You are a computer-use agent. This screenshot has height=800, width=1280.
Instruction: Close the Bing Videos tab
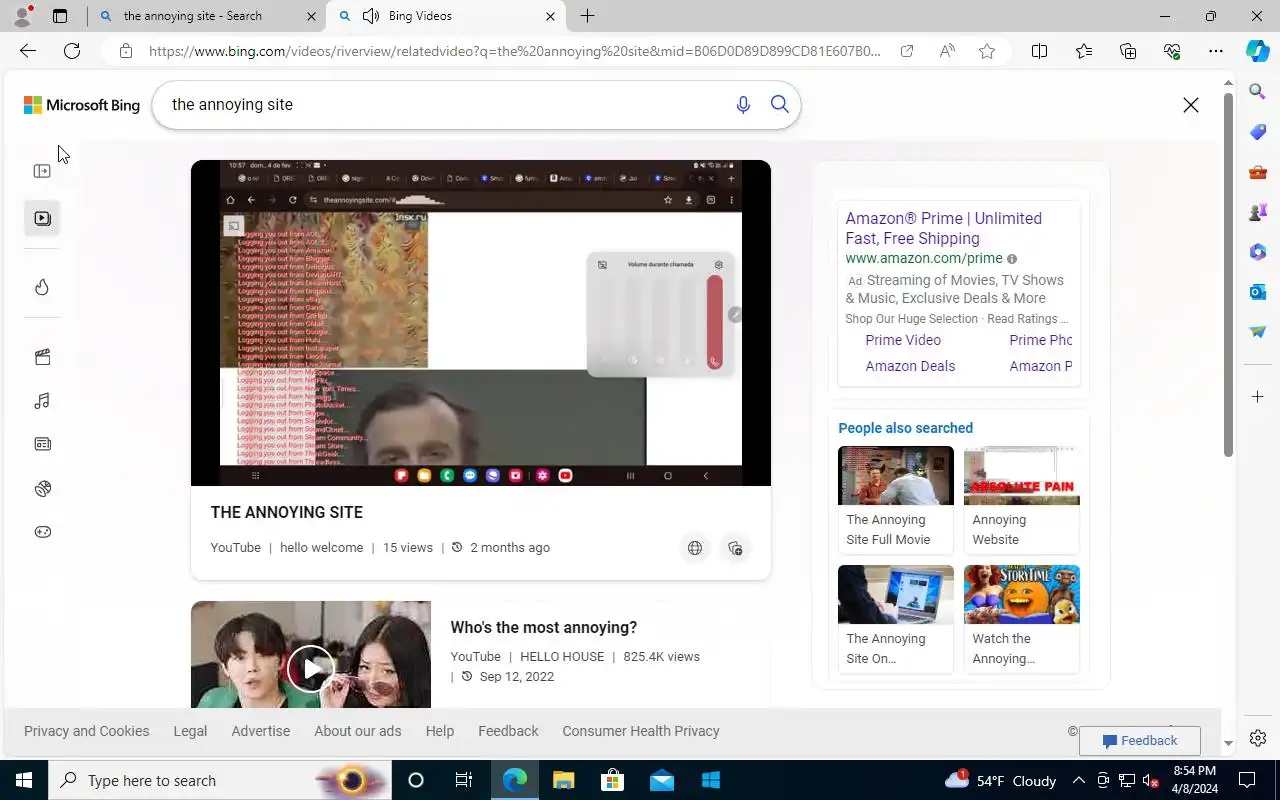click(x=550, y=16)
